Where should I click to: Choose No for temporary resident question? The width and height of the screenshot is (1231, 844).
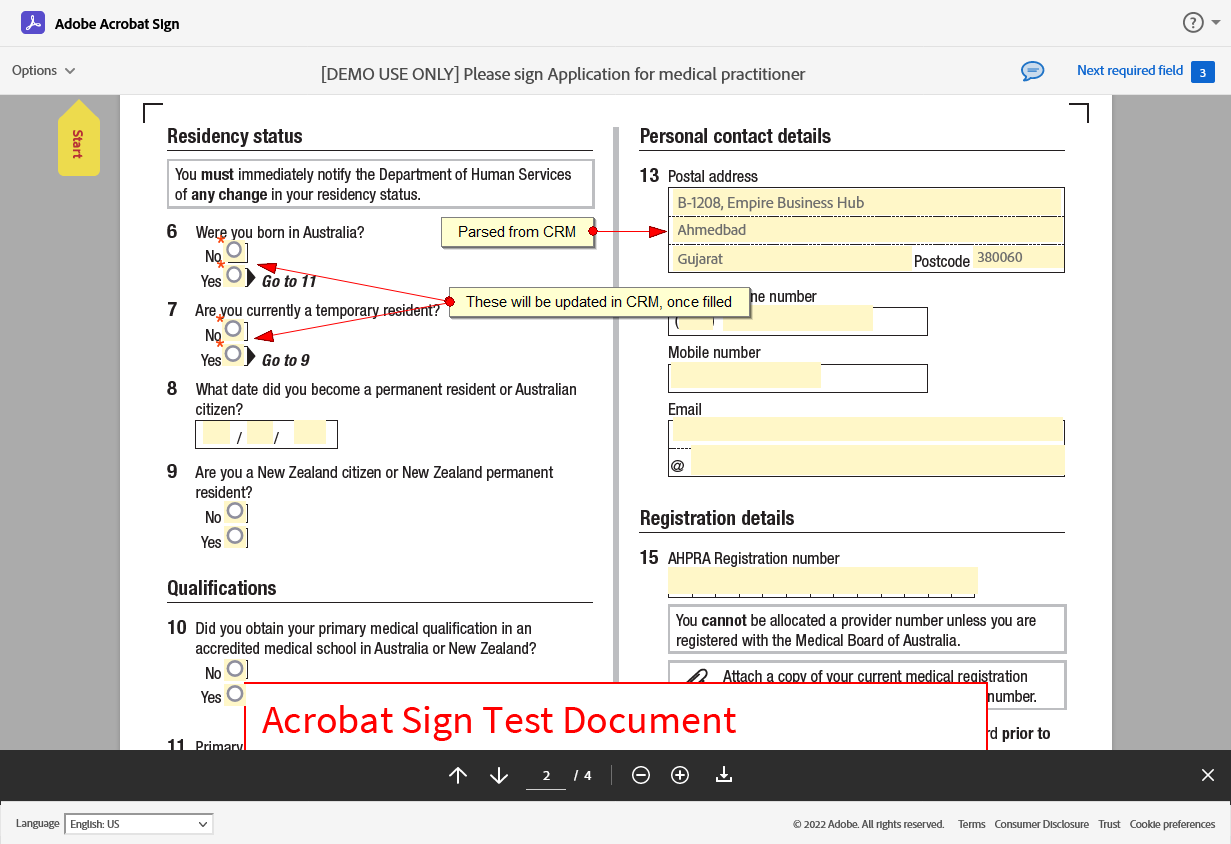point(233,329)
